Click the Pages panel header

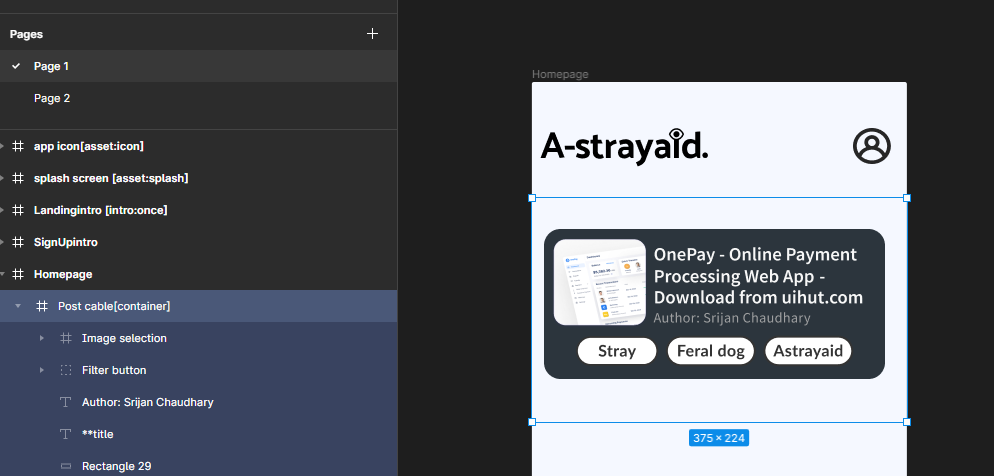point(27,34)
